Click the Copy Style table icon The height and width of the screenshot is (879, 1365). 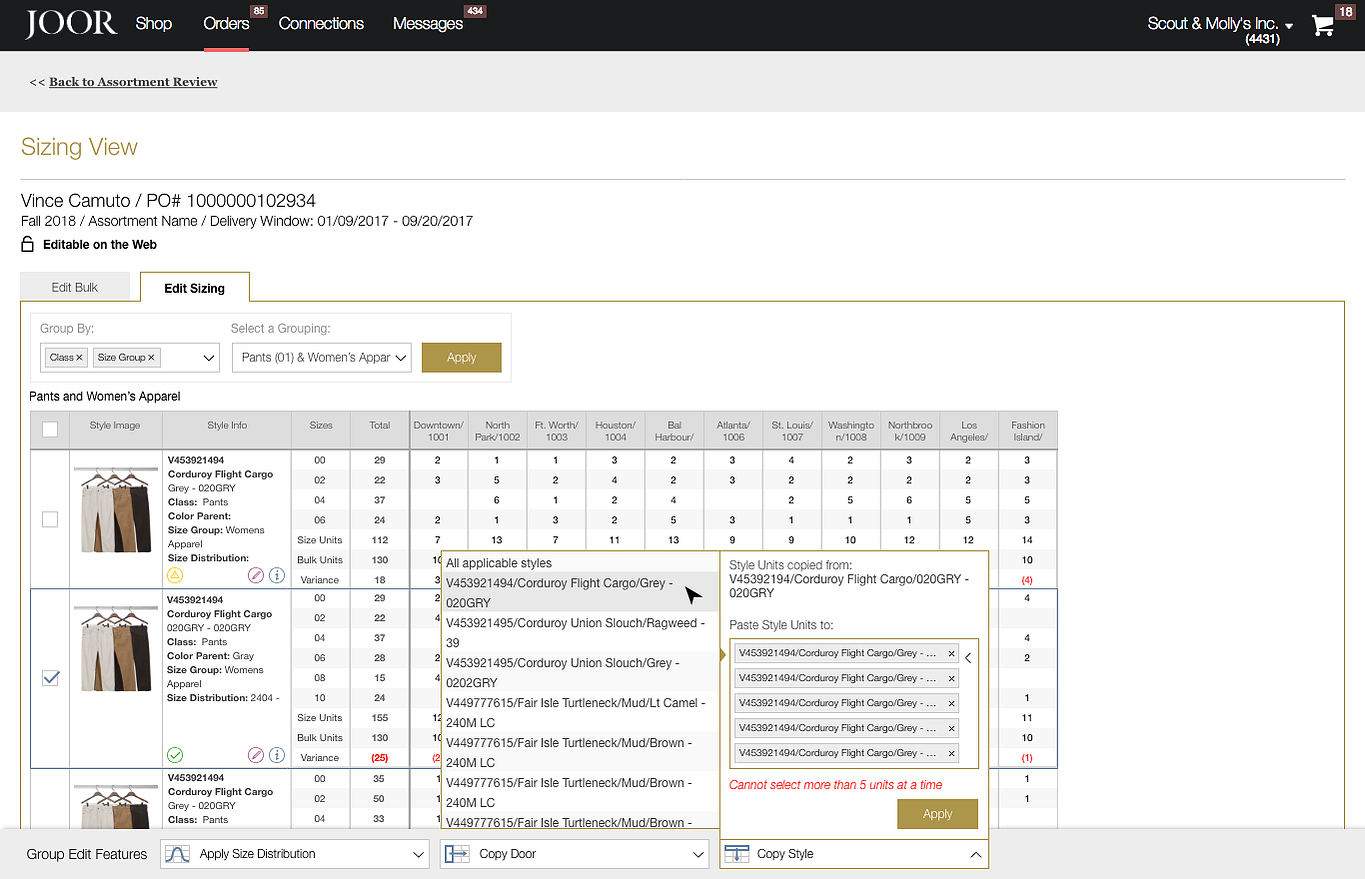coord(736,854)
